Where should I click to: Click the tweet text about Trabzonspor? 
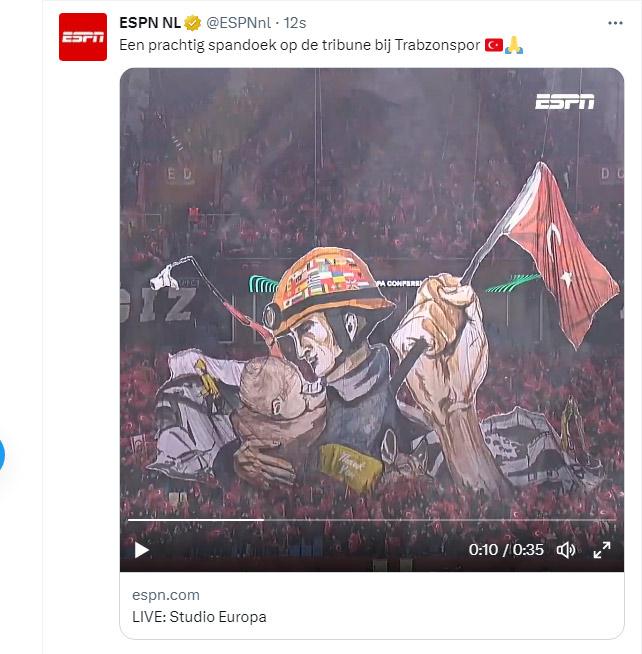300,45
